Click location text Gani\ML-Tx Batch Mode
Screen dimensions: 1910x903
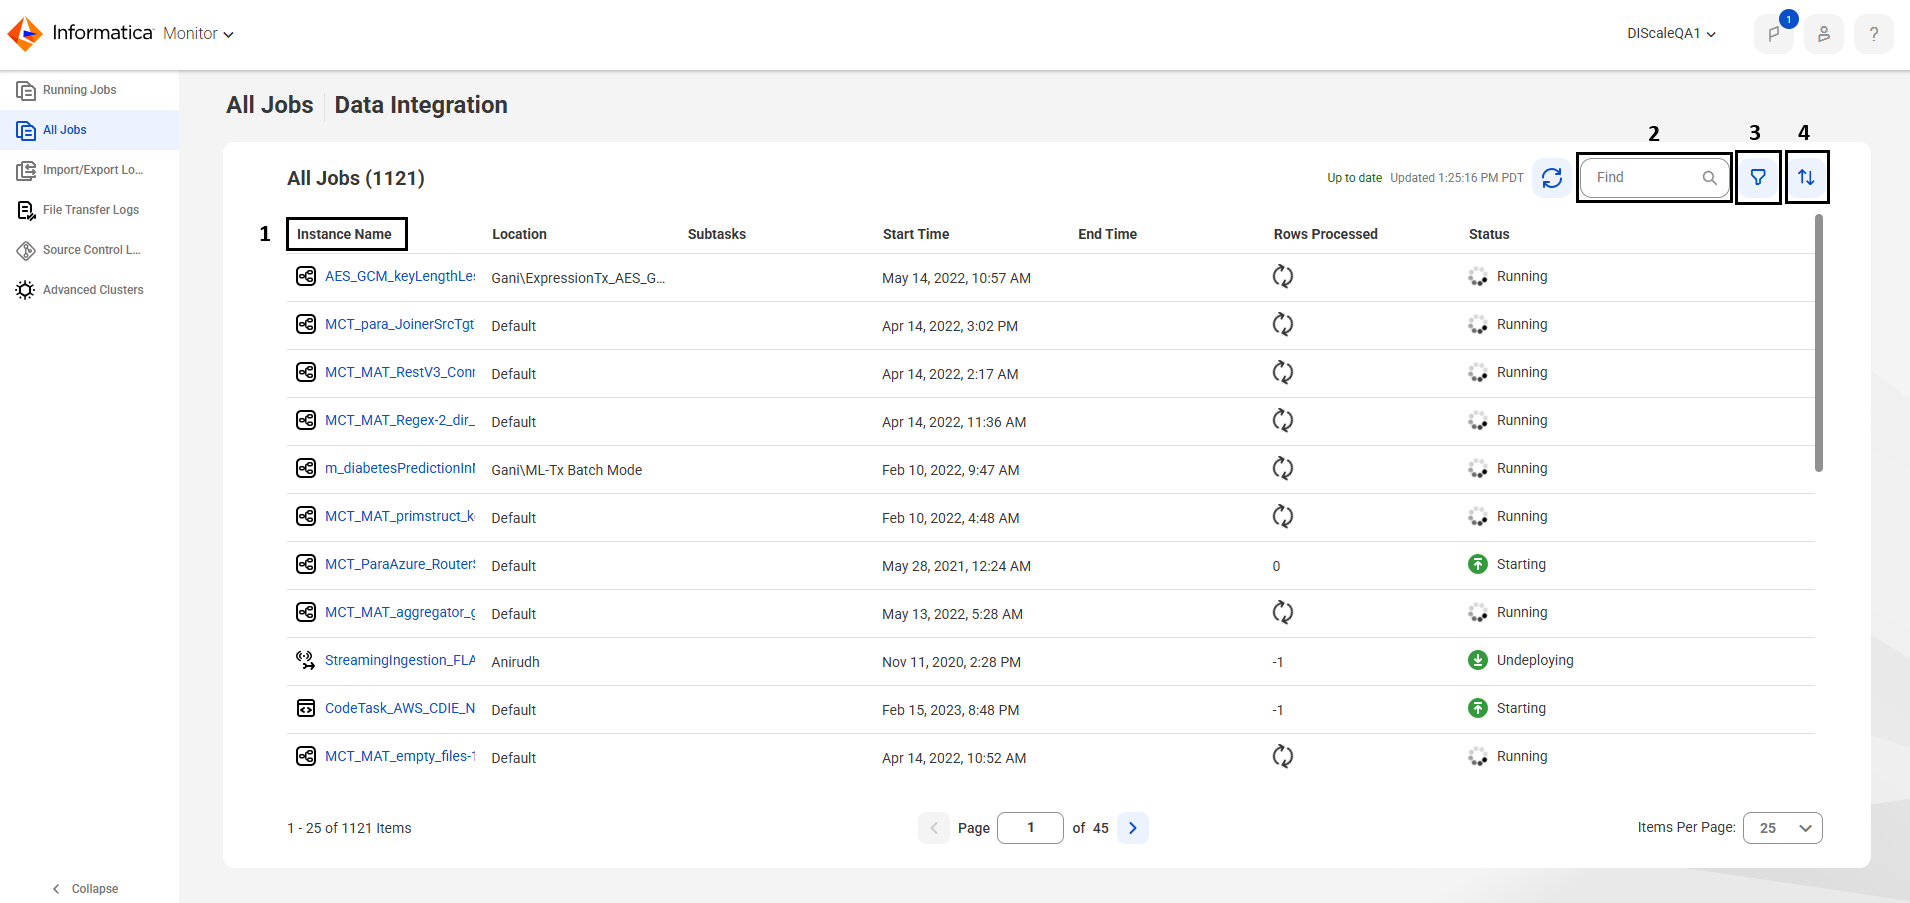567,470
